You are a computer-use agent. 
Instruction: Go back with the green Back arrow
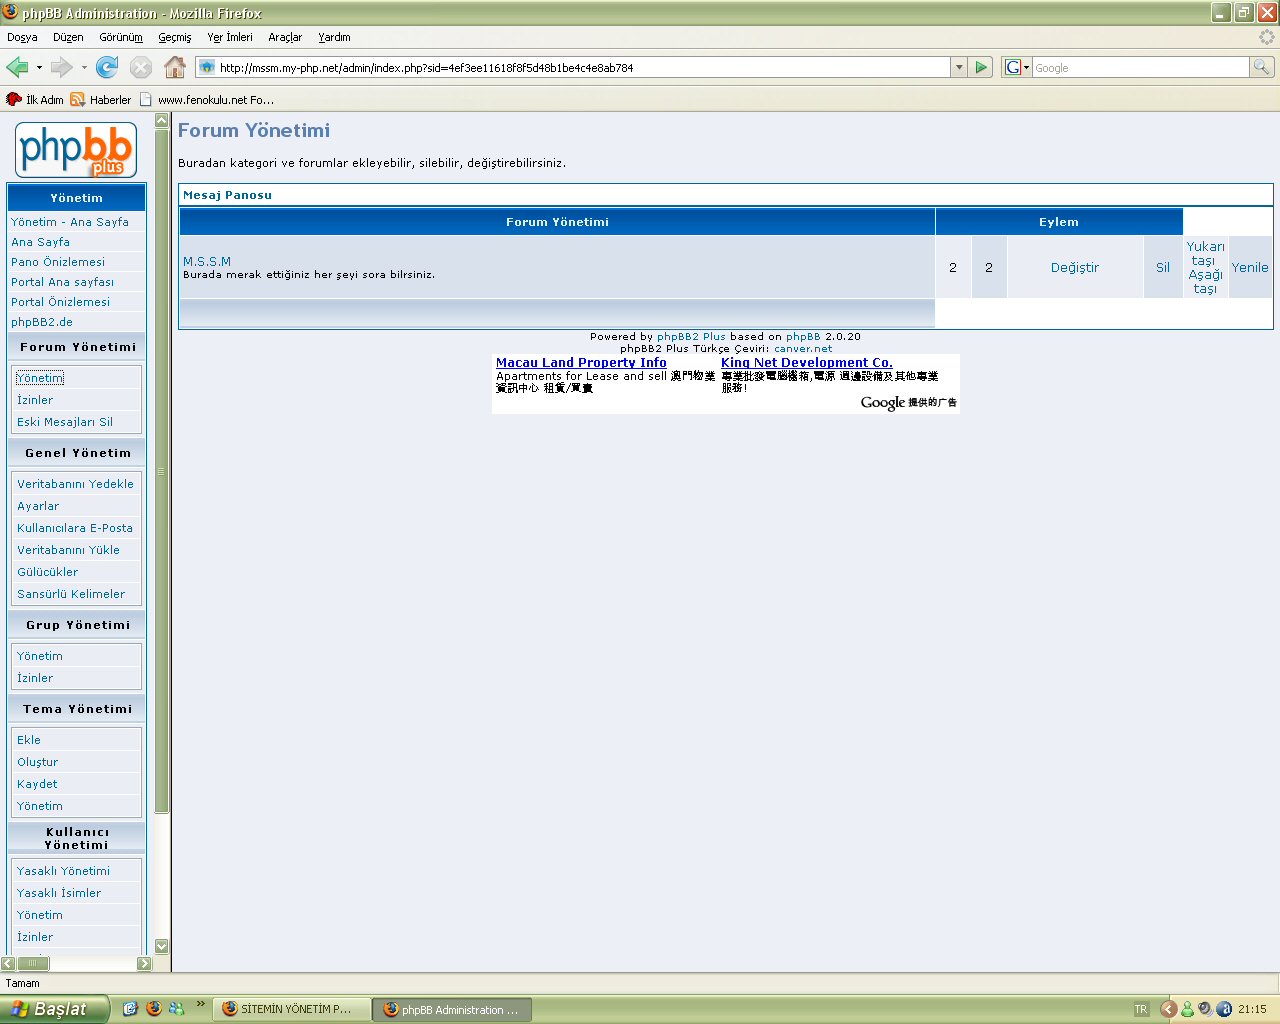17,67
